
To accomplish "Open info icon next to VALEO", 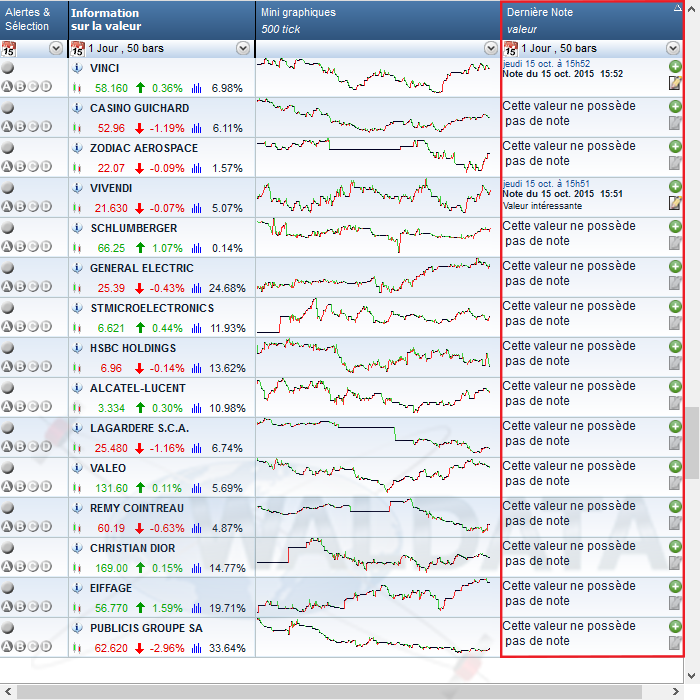I will [x=77, y=468].
